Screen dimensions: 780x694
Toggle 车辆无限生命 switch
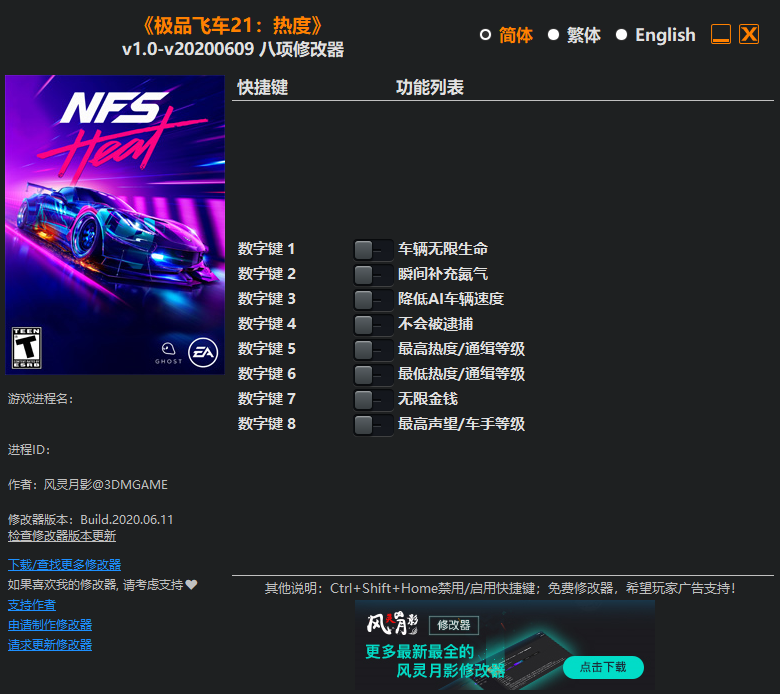pos(373,250)
